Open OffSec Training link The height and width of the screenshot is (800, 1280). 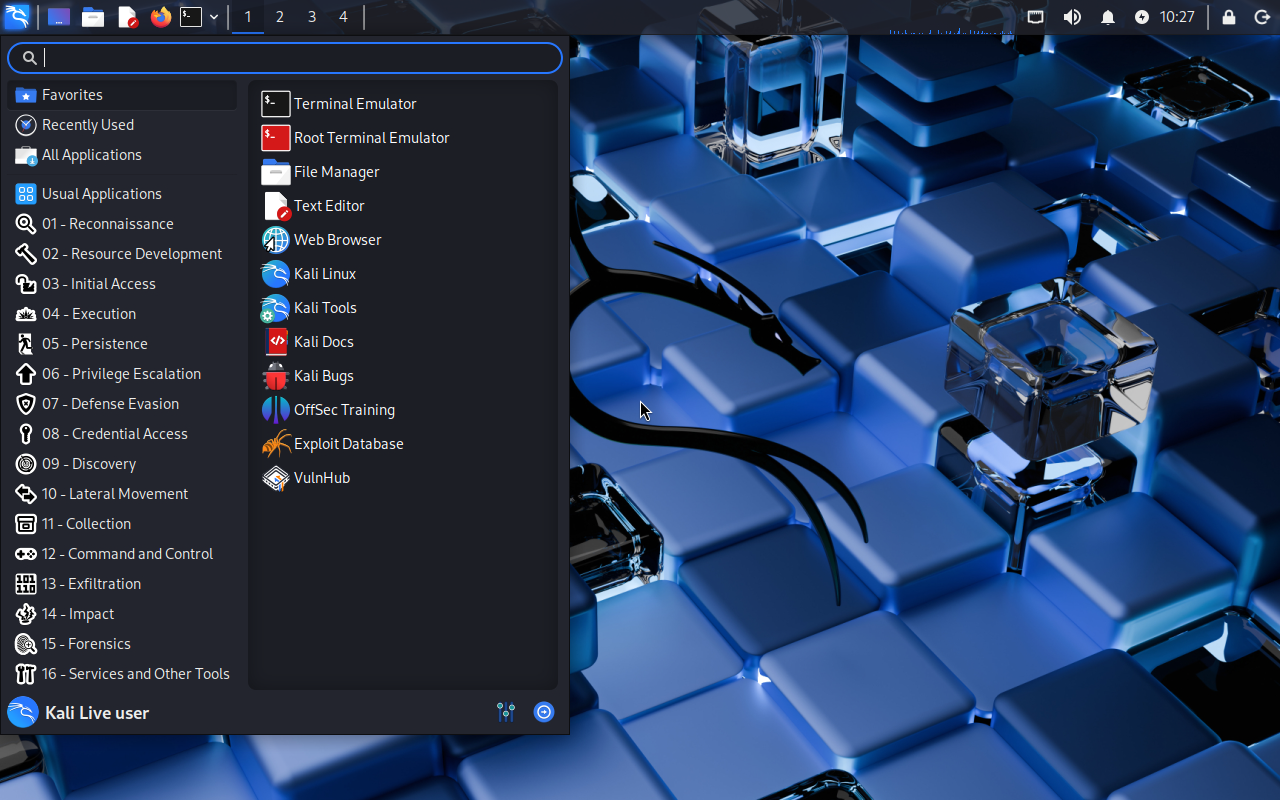(343, 410)
